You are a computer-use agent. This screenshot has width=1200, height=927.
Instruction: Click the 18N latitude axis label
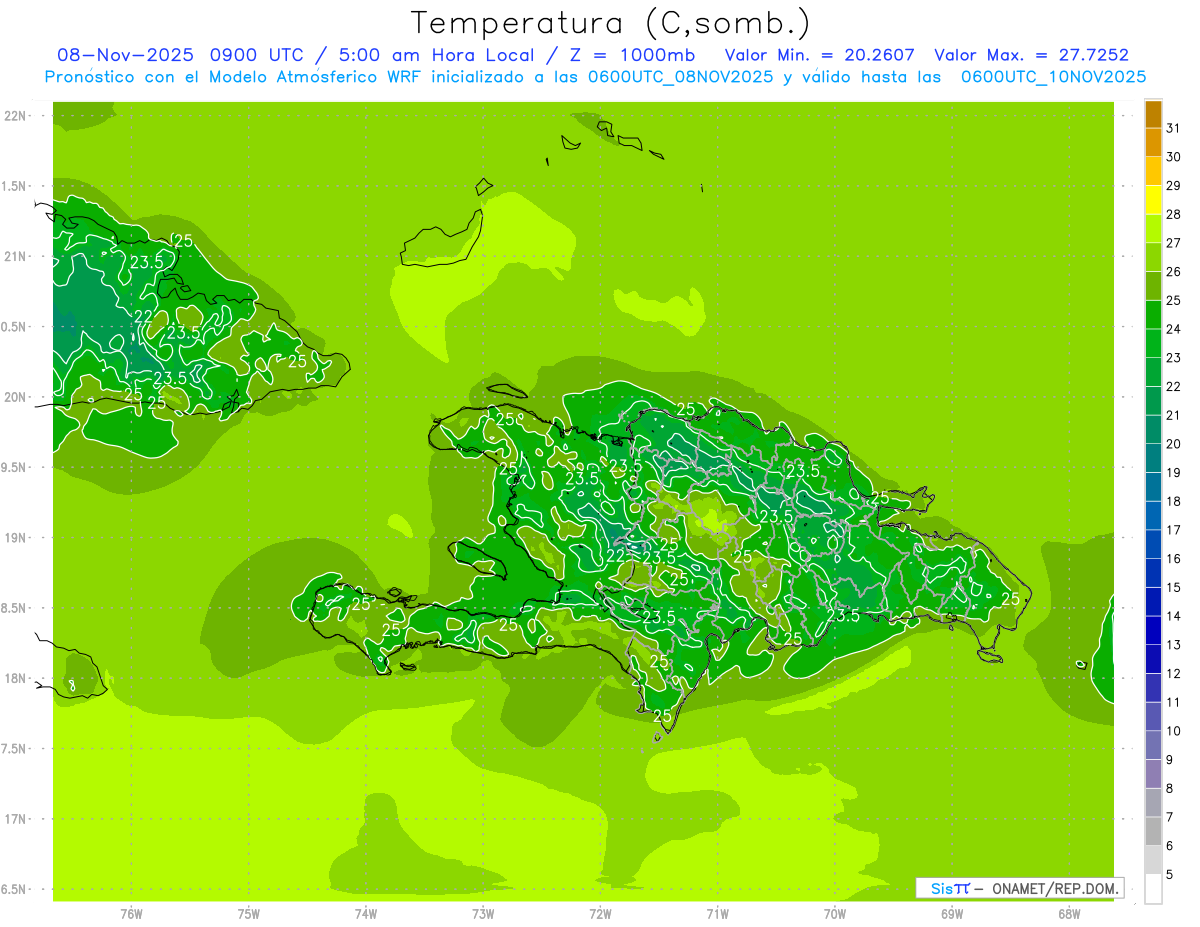(15, 678)
